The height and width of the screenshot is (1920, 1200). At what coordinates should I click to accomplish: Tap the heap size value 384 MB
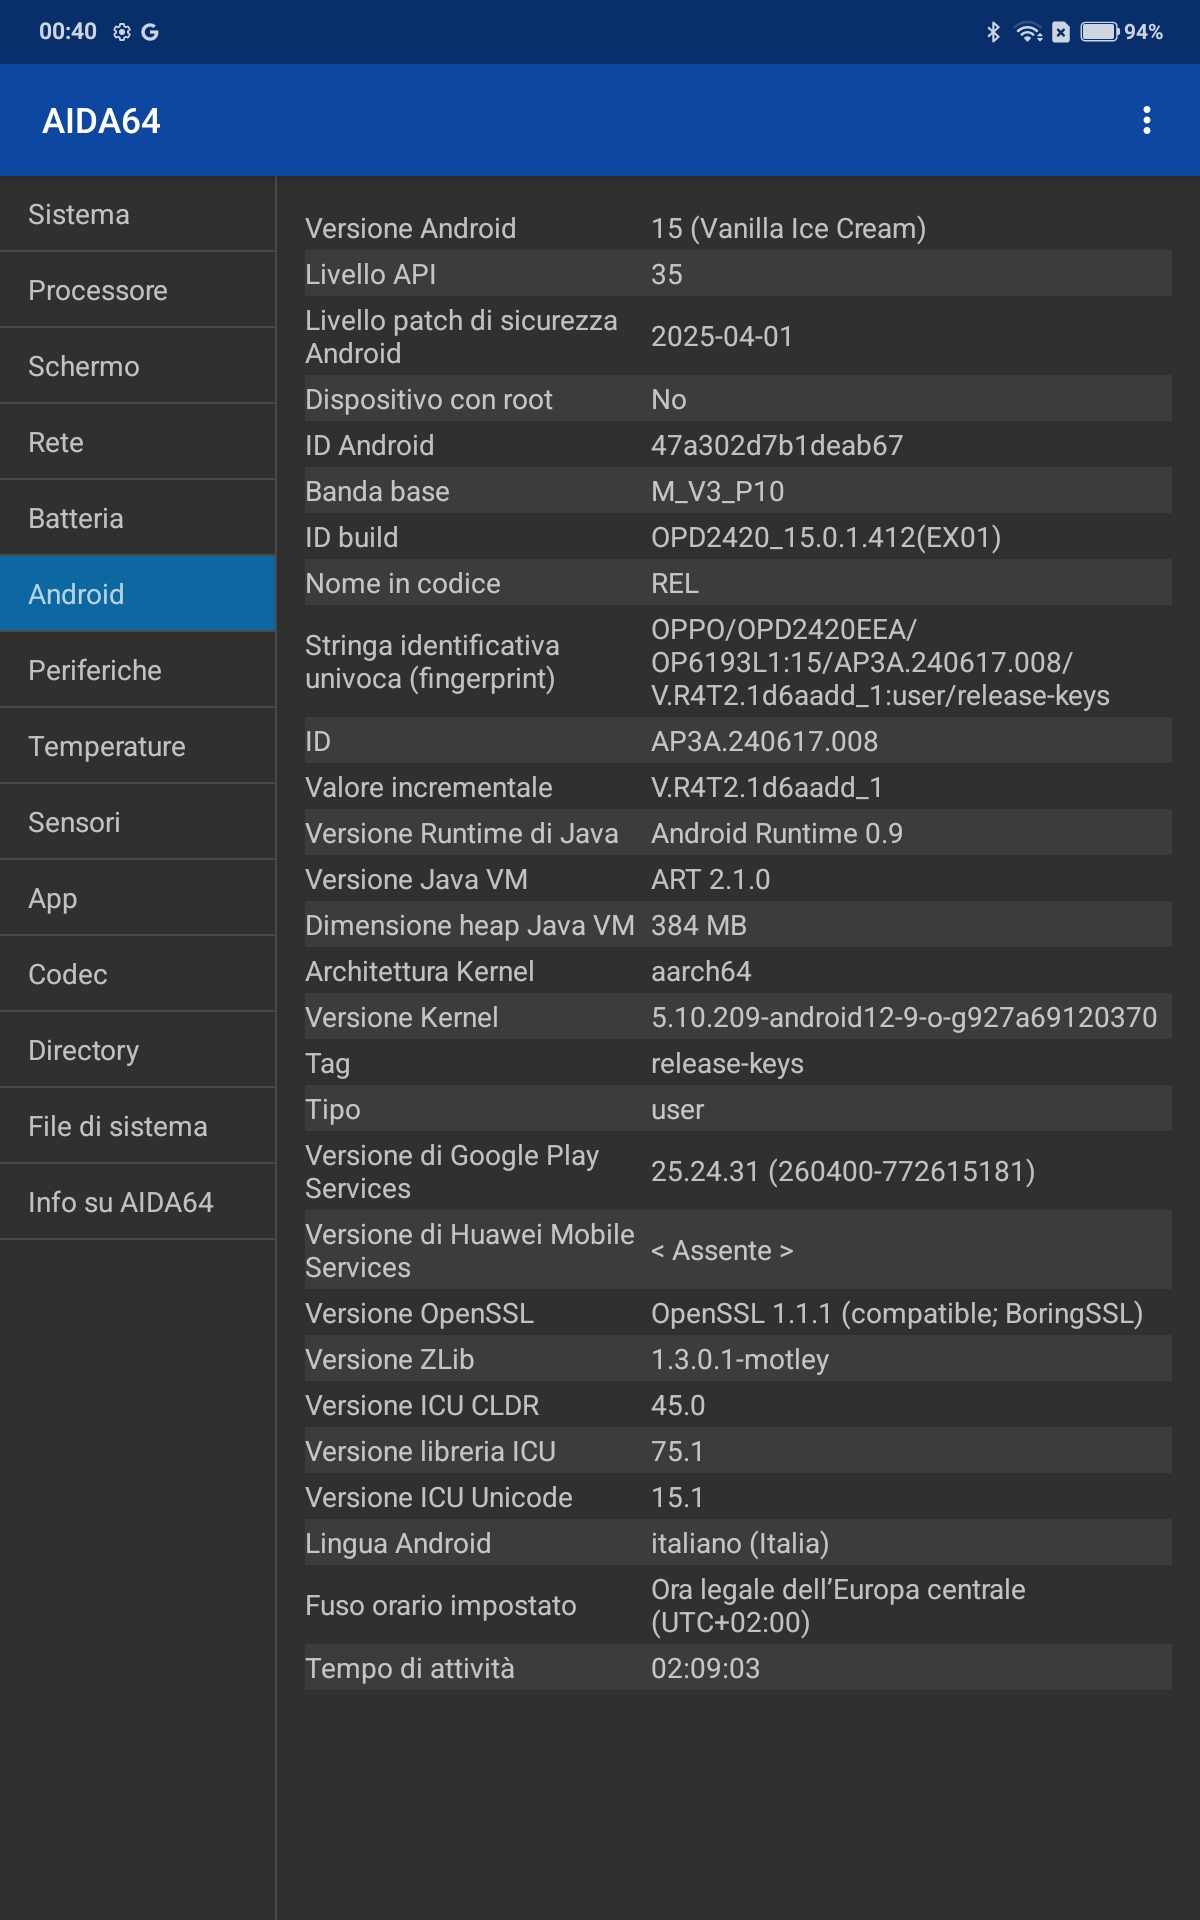(x=699, y=925)
